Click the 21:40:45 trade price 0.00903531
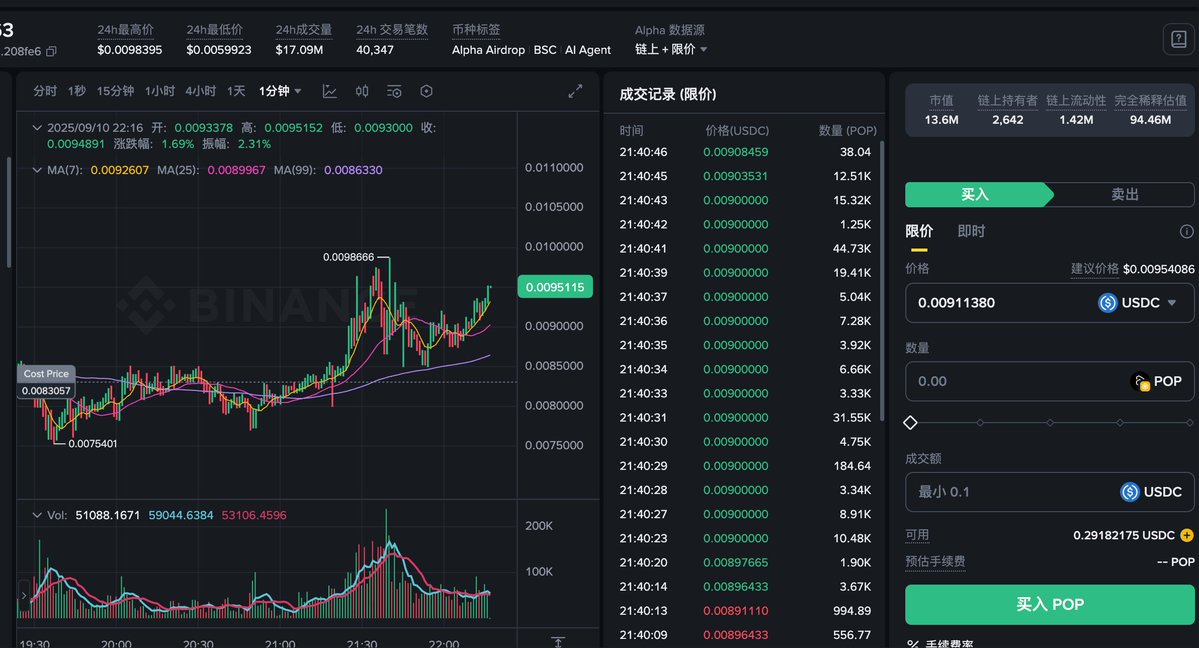The height and width of the screenshot is (648, 1199). 736,176
